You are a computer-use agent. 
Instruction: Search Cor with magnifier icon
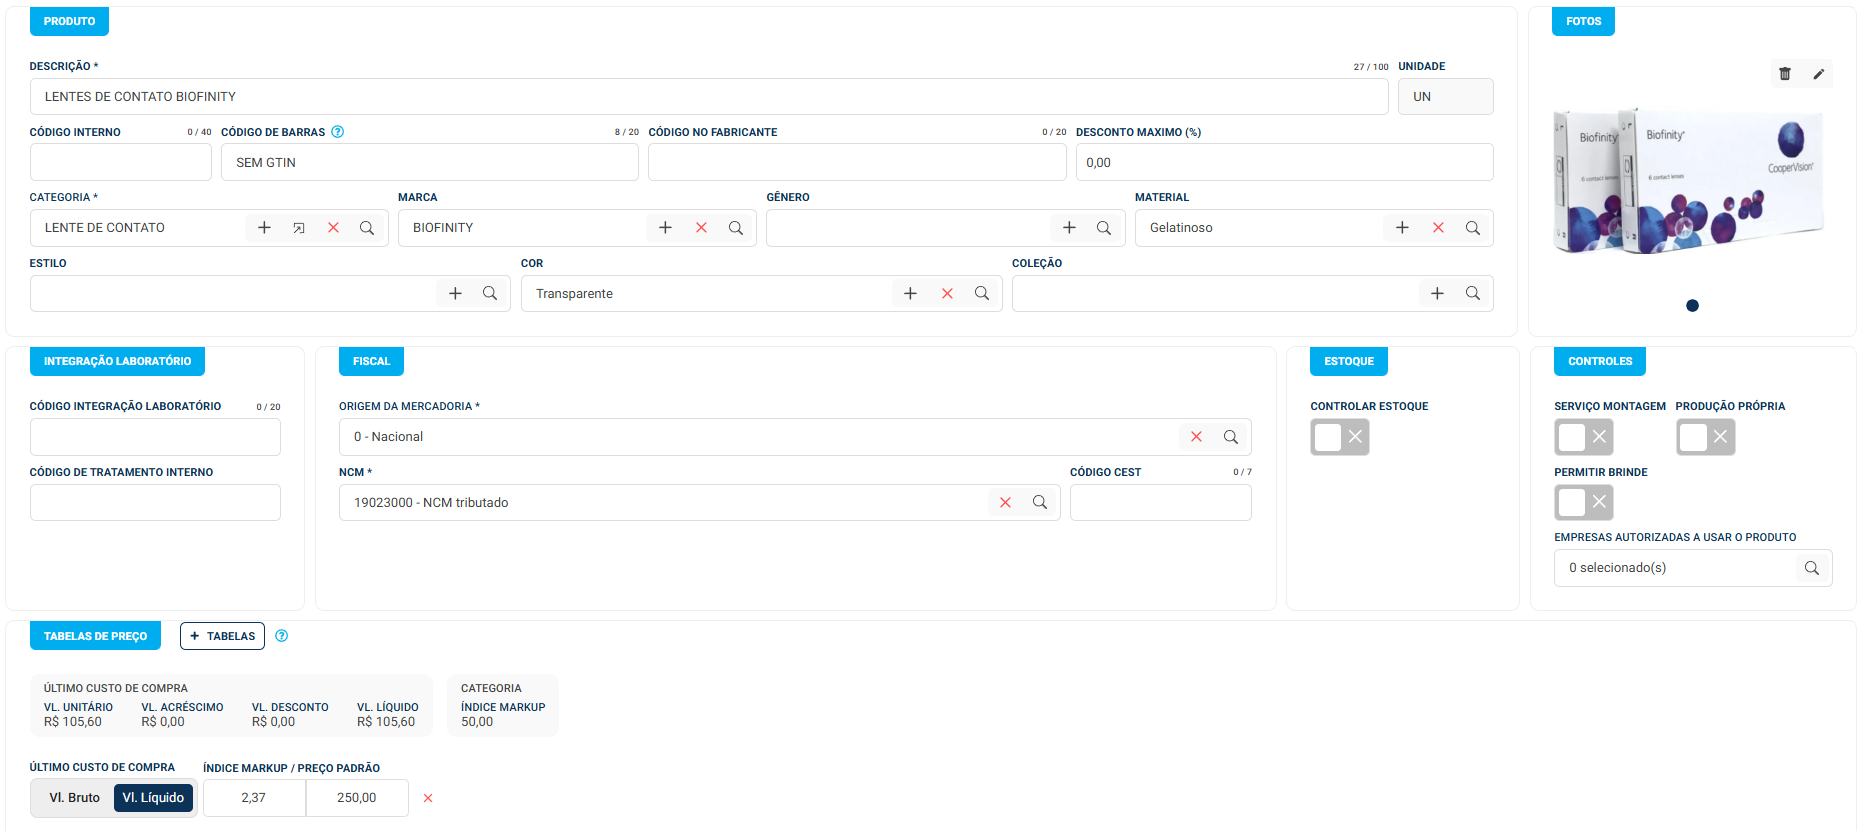coord(982,293)
